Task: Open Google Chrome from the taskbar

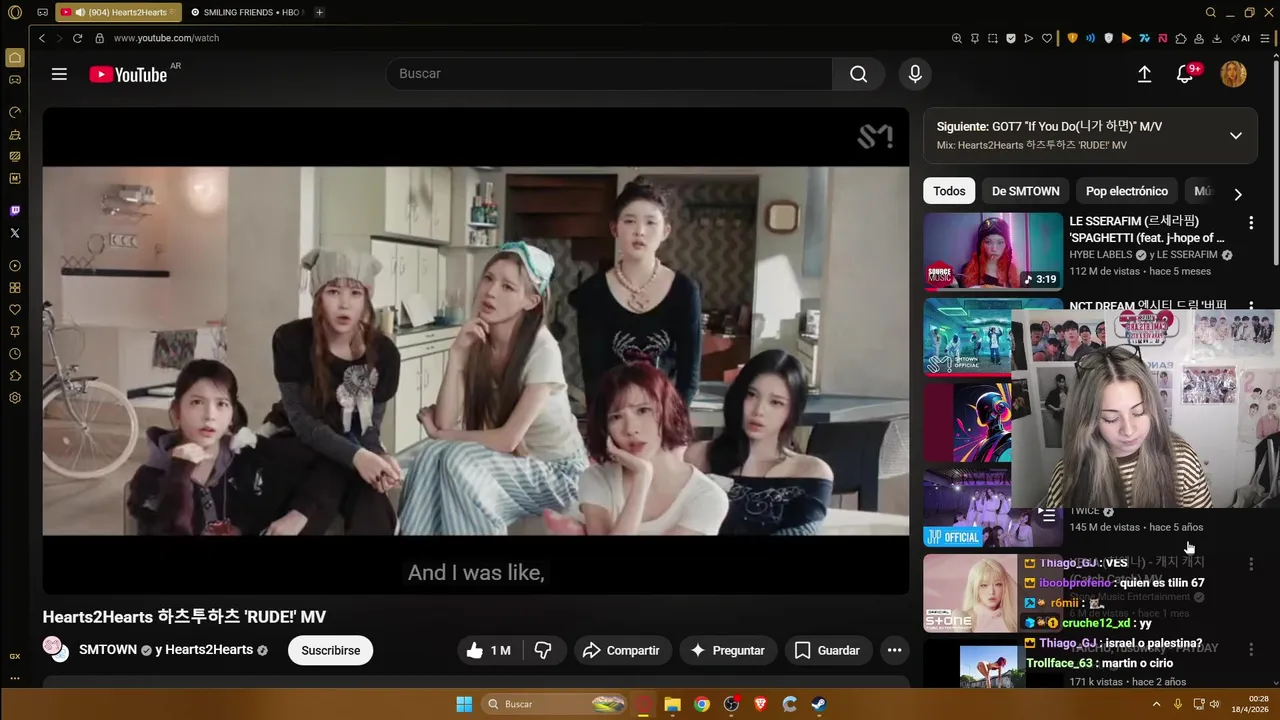Action: pyautogui.click(x=702, y=704)
